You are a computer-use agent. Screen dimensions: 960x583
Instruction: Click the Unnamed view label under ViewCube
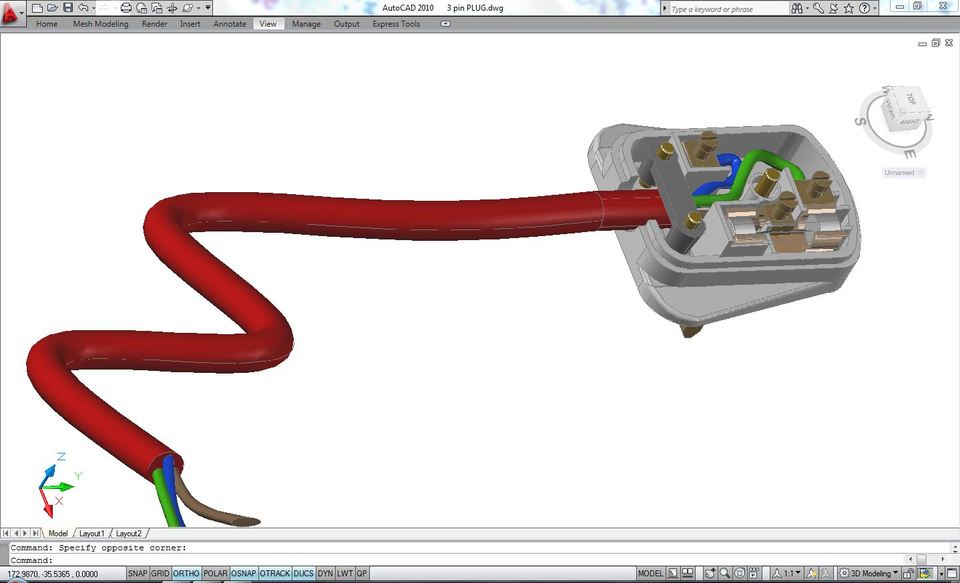pyautogui.click(x=901, y=172)
